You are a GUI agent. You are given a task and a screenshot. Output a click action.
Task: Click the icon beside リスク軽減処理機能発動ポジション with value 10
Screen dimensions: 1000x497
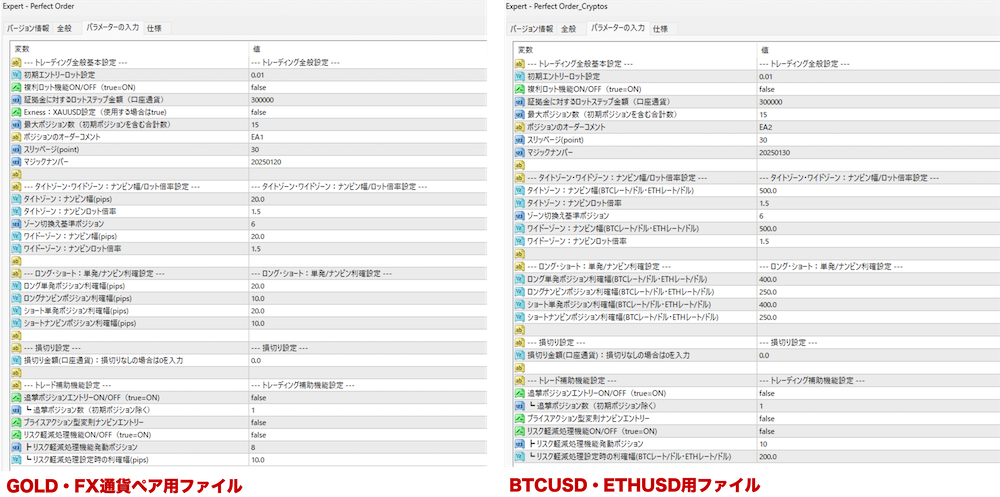pyautogui.click(x=519, y=443)
